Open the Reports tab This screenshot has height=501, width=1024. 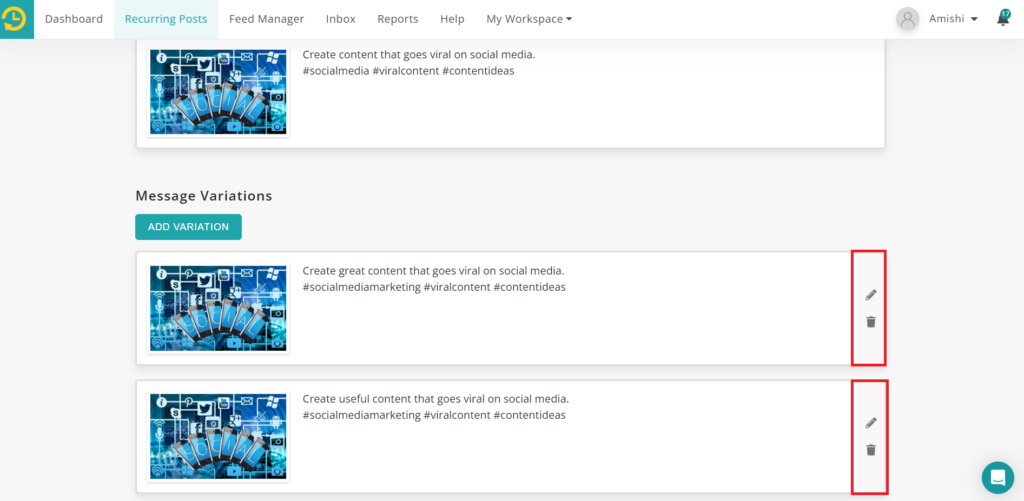pyautogui.click(x=398, y=19)
